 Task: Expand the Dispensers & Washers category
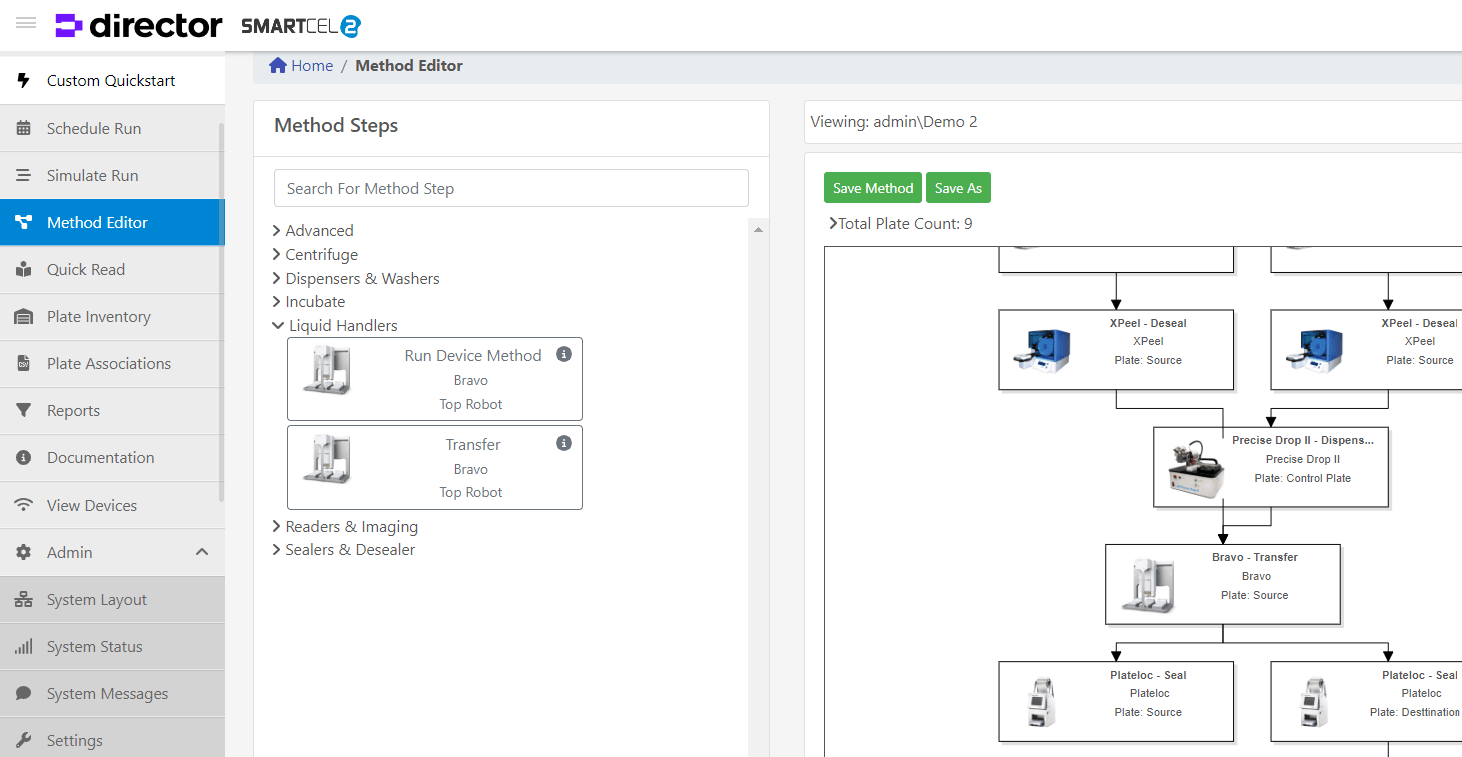click(x=276, y=278)
